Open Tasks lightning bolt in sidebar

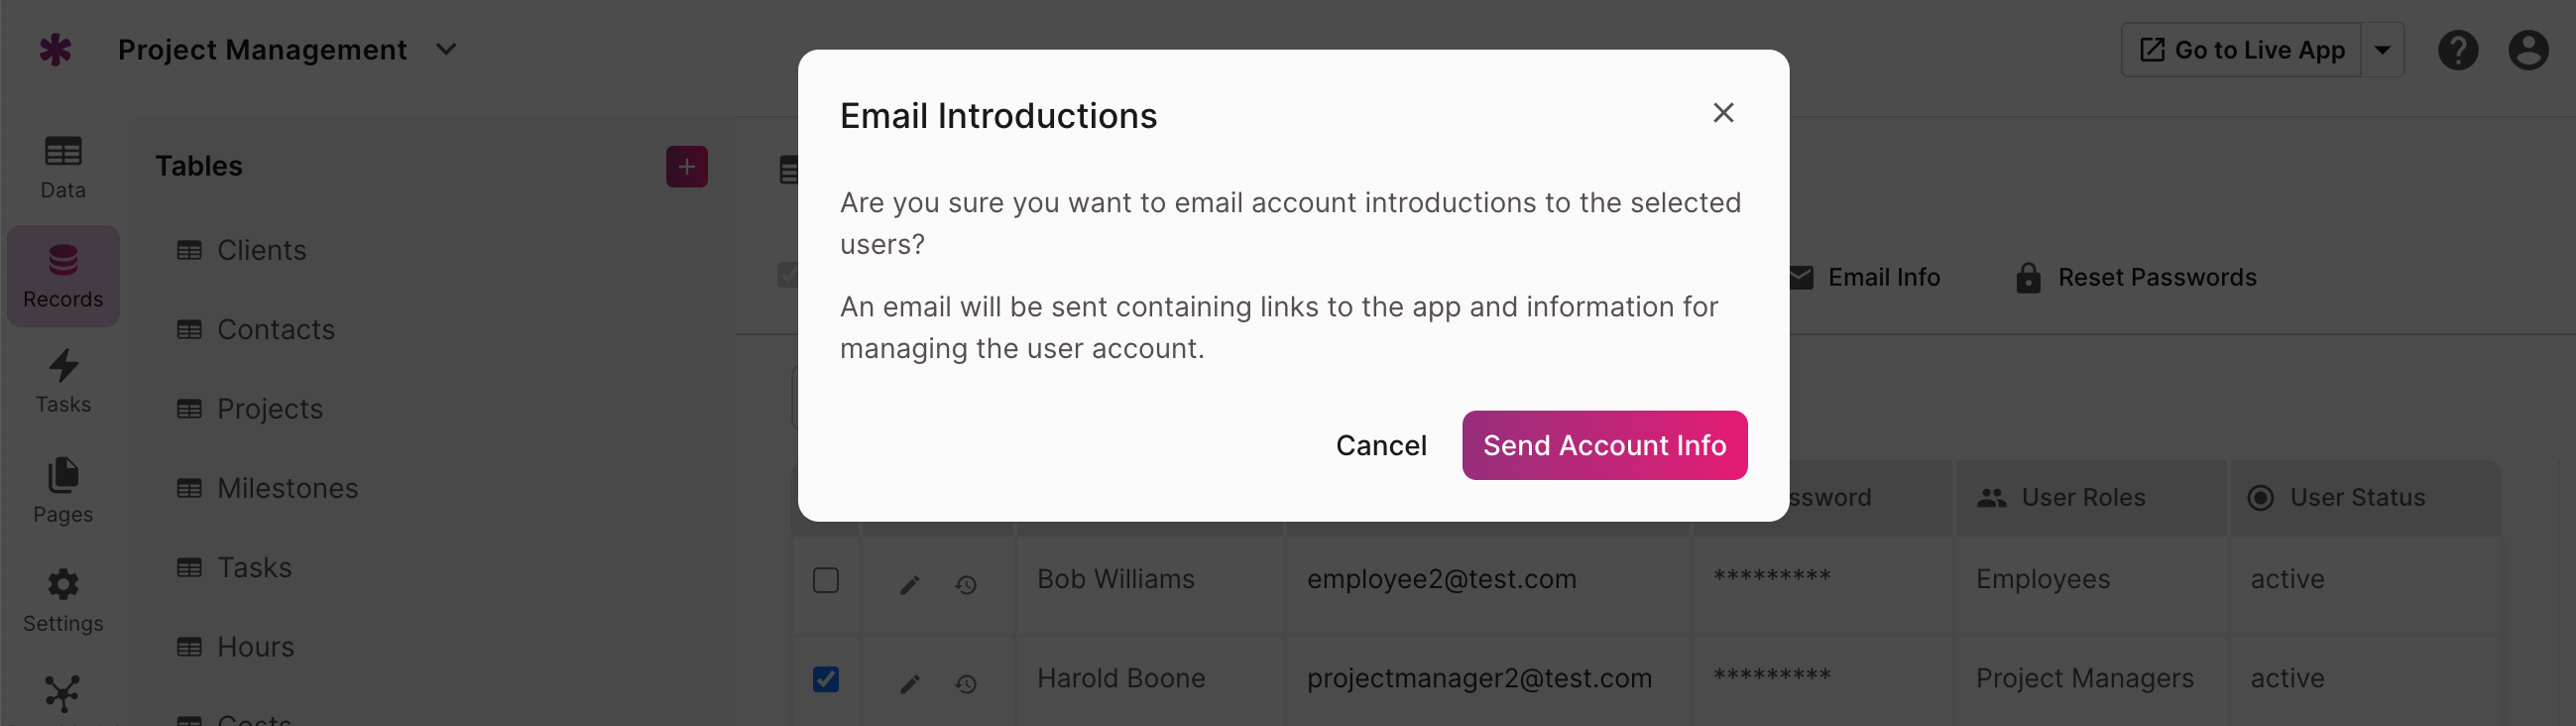tap(63, 382)
